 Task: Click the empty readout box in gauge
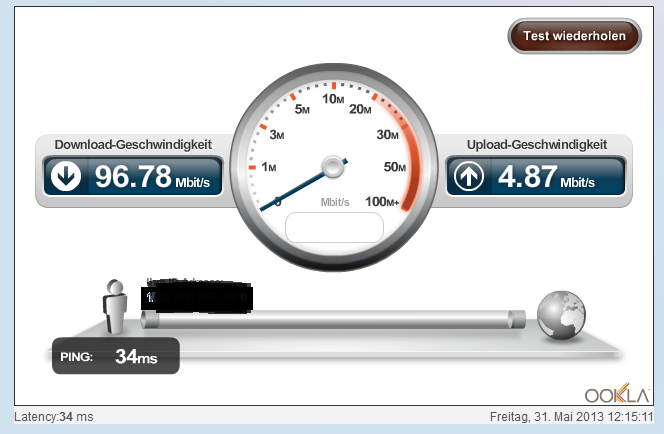[335, 228]
